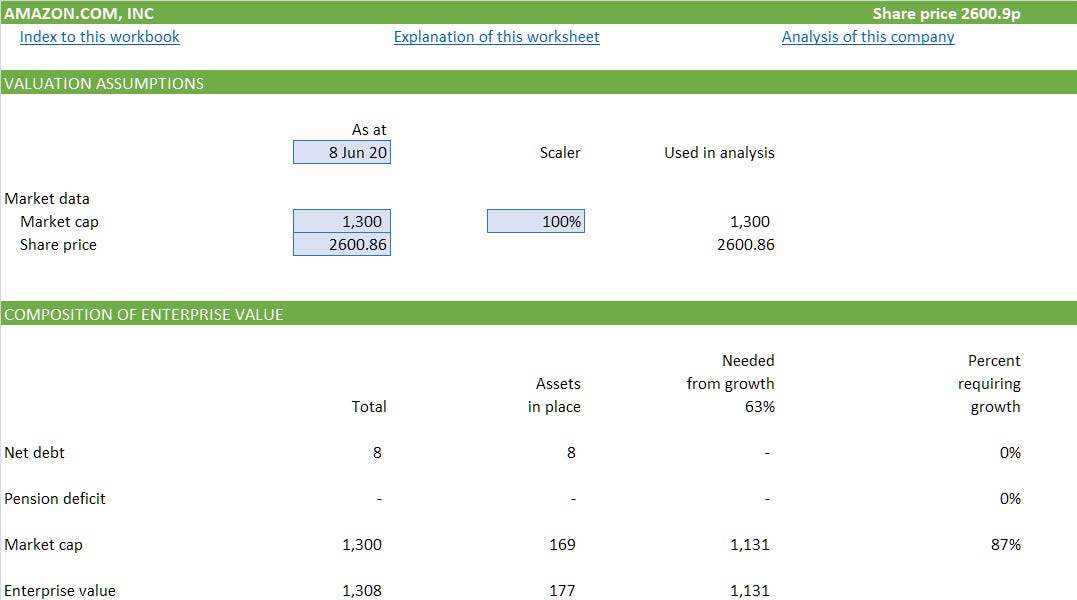Edit the Share price input cell showing 2600.86

(341, 244)
